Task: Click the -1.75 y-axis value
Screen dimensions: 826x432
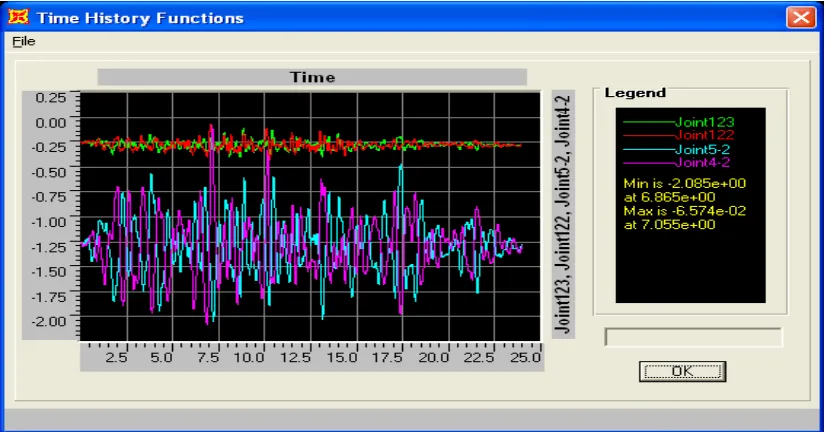Action: (x=48, y=297)
